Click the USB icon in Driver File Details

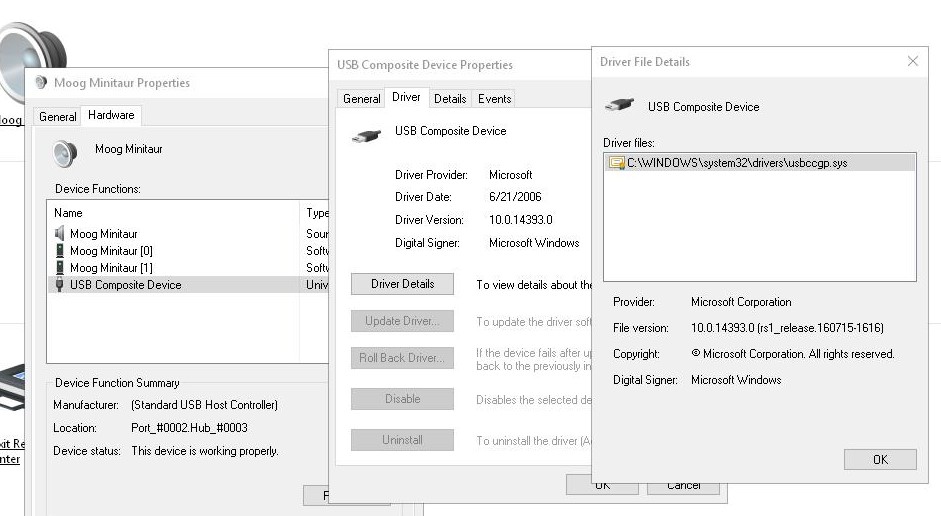[x=619, y=106]
